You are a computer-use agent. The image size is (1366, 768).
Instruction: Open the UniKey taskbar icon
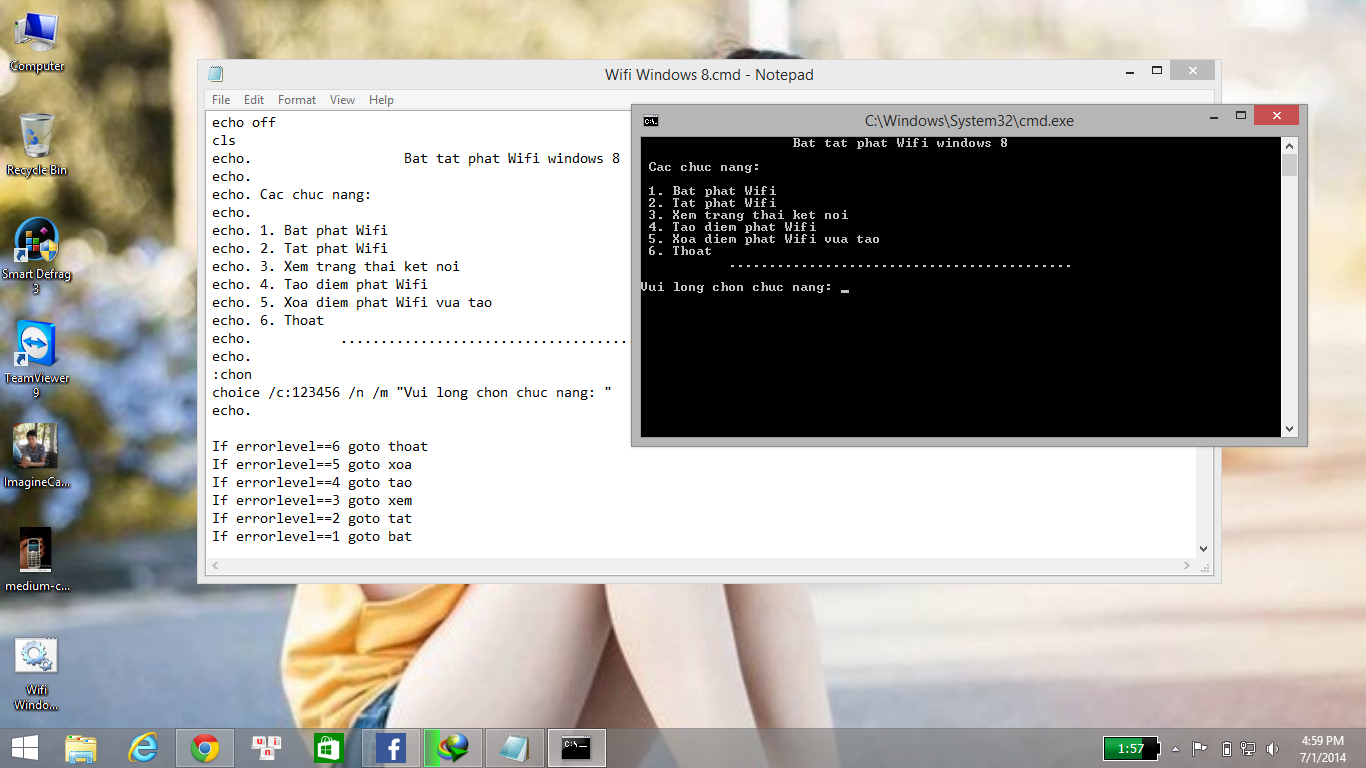coord(267,748)
